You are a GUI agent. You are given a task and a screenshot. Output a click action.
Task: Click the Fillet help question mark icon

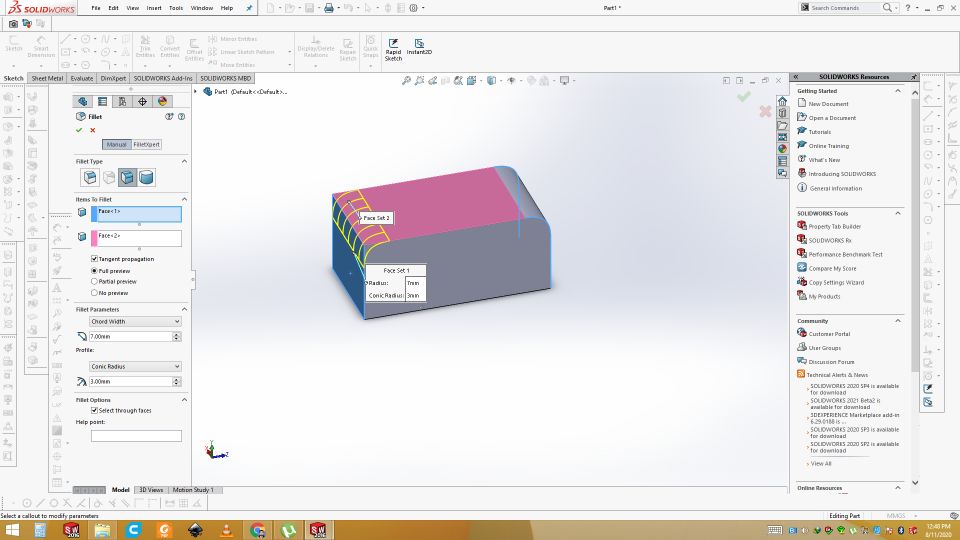(181, 116)
